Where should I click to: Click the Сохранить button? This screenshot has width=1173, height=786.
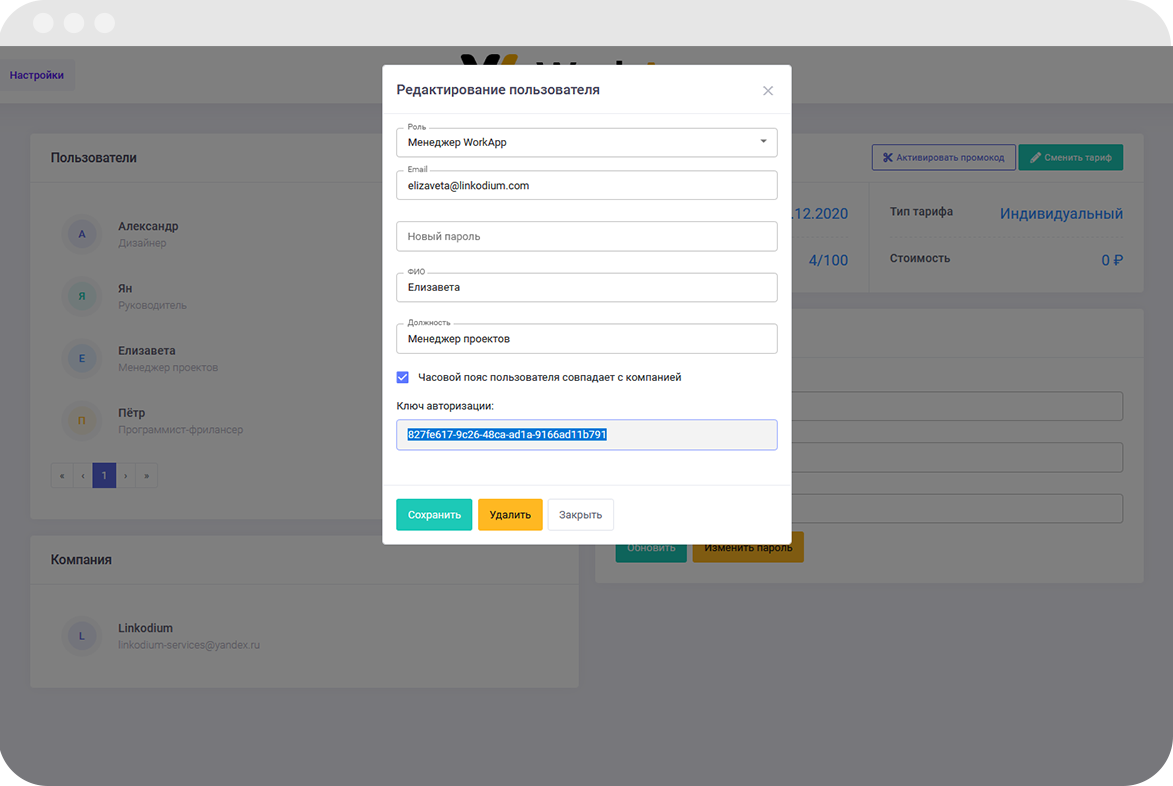click(434, 515)
